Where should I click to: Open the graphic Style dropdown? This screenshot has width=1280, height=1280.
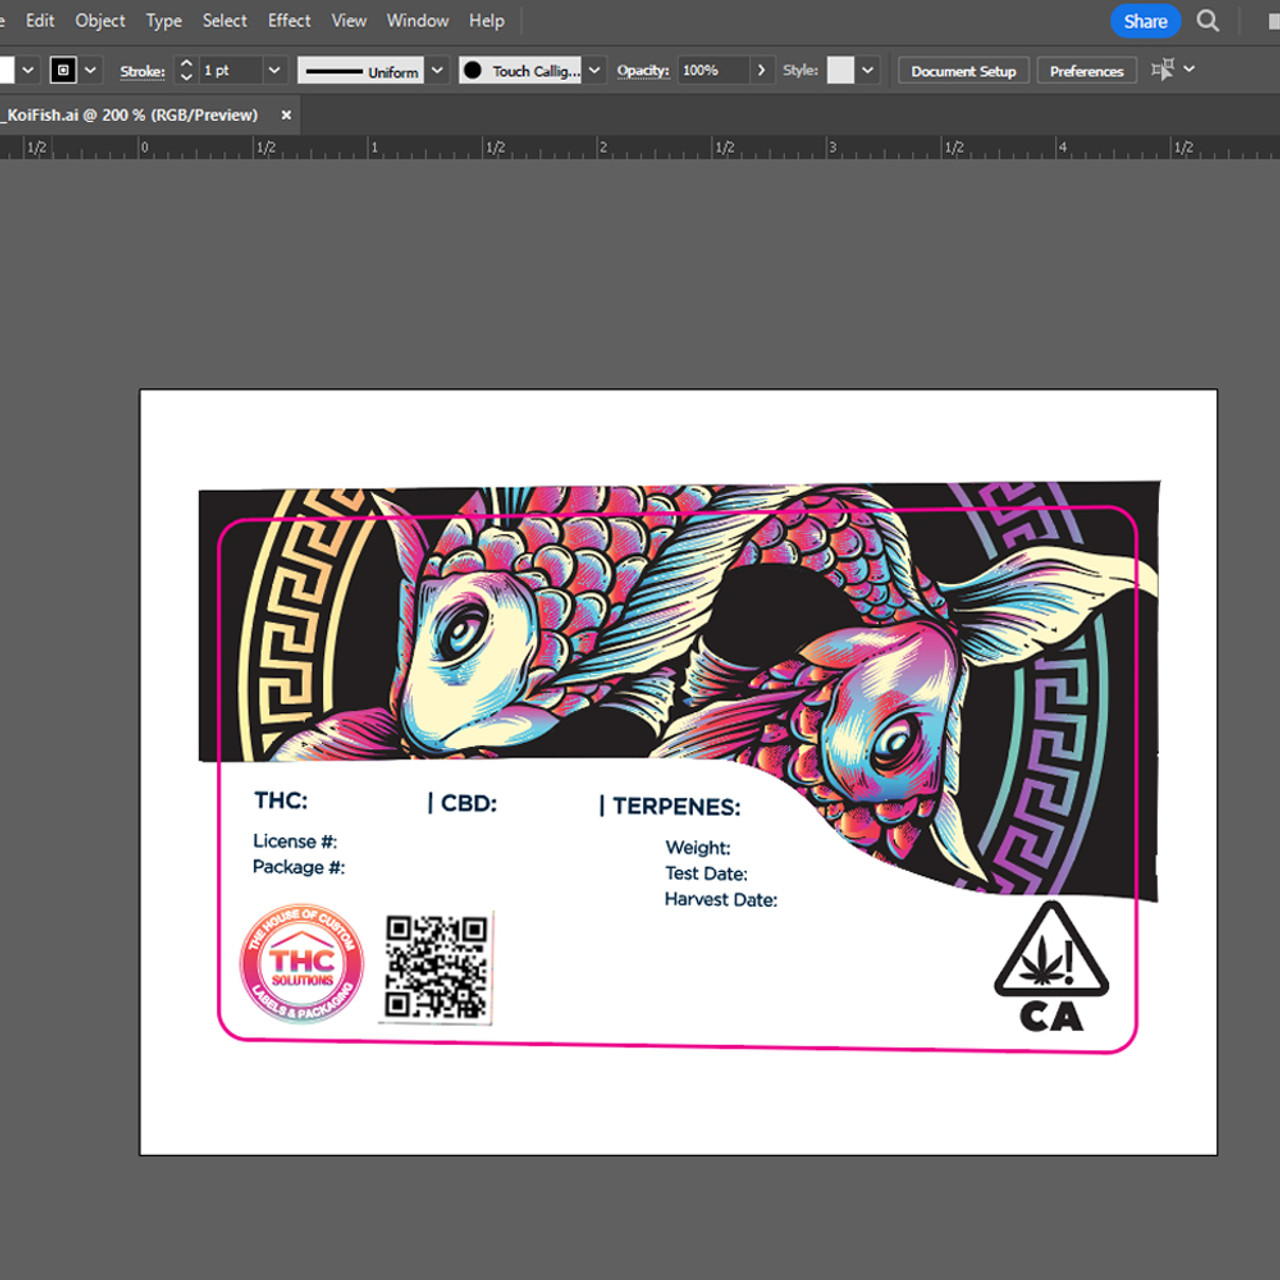pyautogui.click(x=868, y=70)
